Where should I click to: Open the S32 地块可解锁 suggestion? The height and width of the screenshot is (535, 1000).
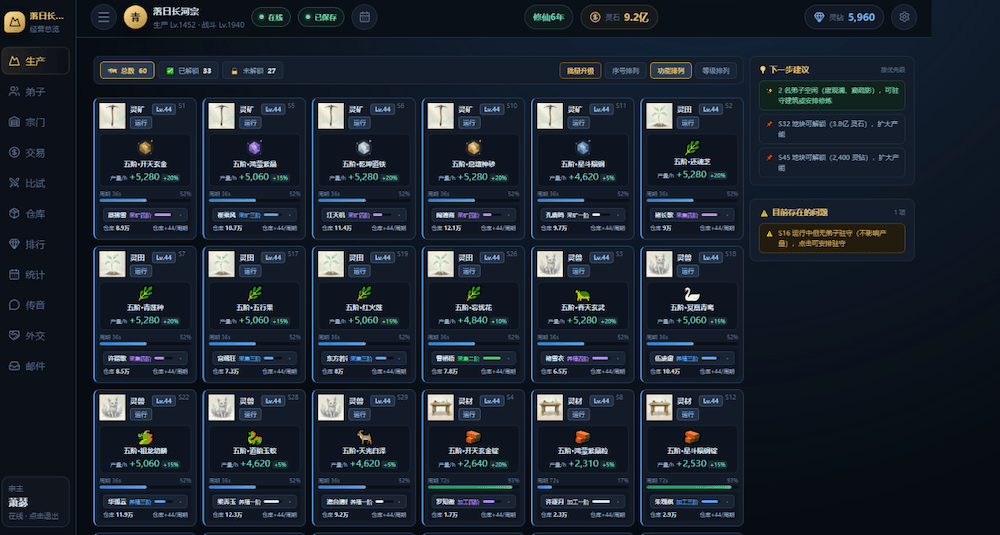(x=832, y=129)
